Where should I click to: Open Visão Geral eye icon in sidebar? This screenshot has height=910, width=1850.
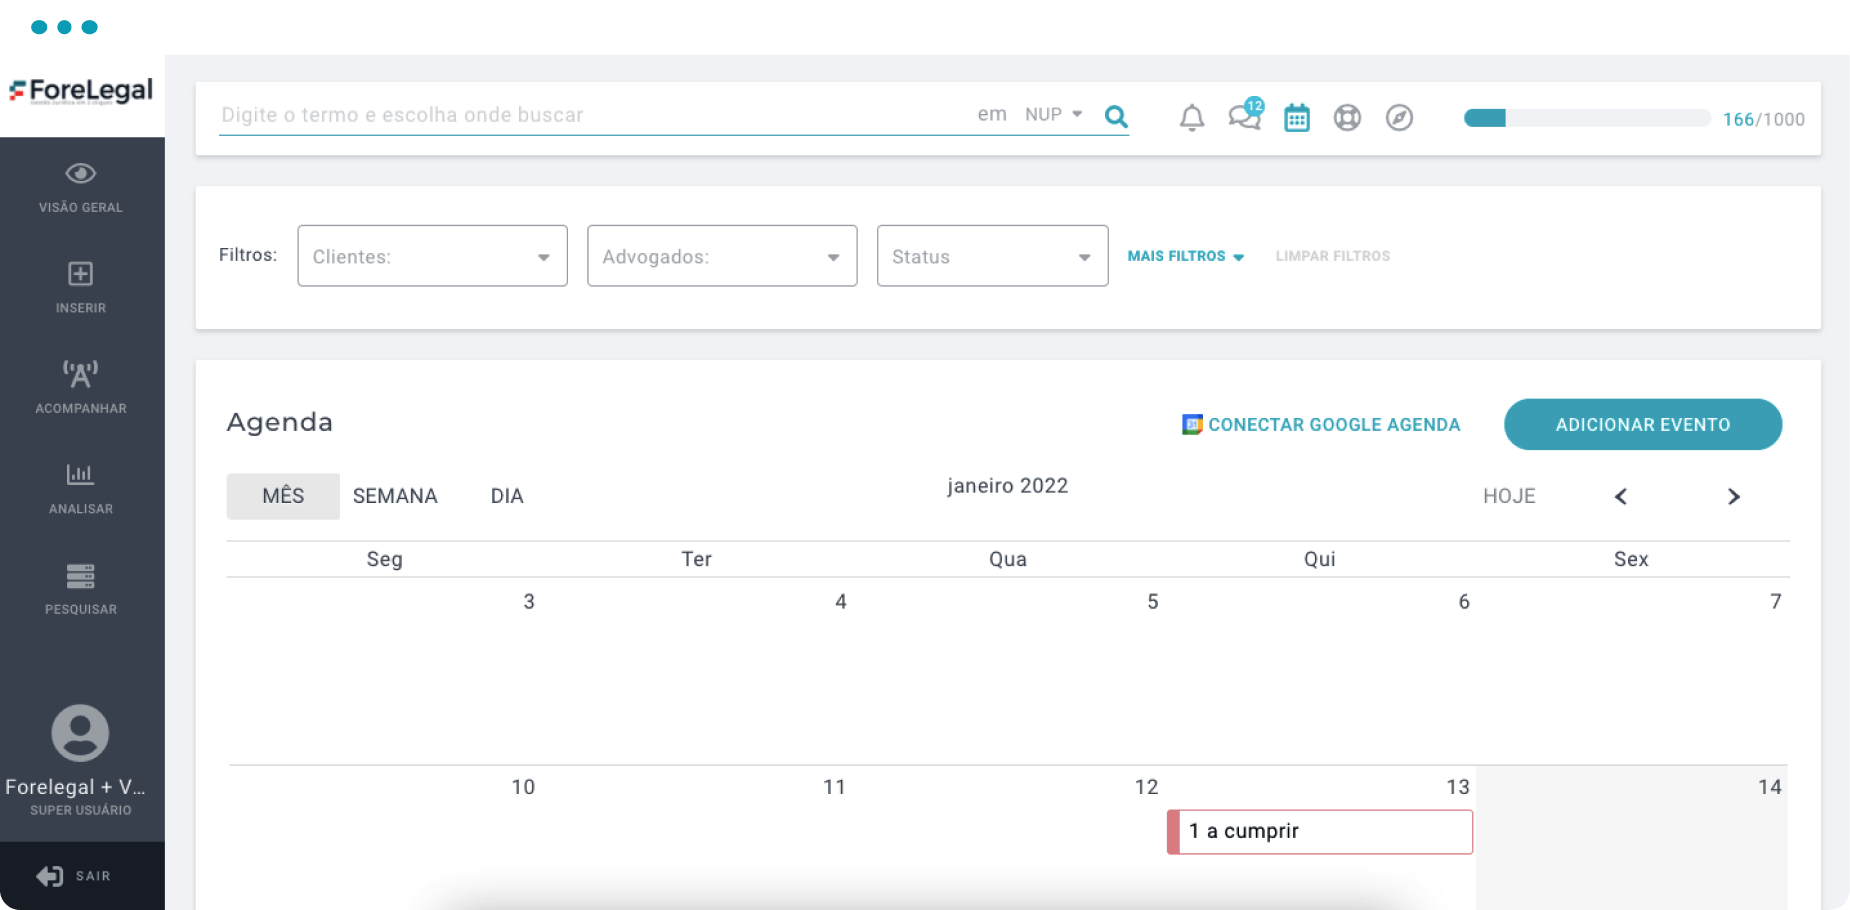click(81, 174)
